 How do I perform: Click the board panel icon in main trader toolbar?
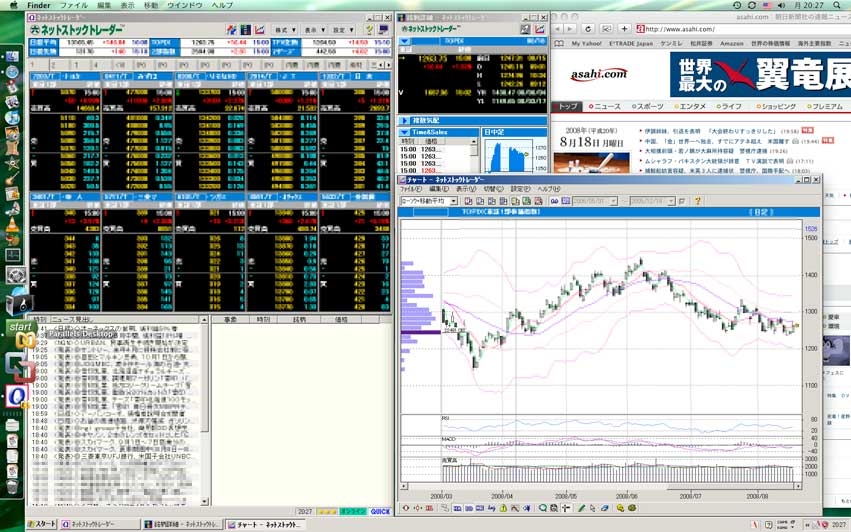coord(246,29)
